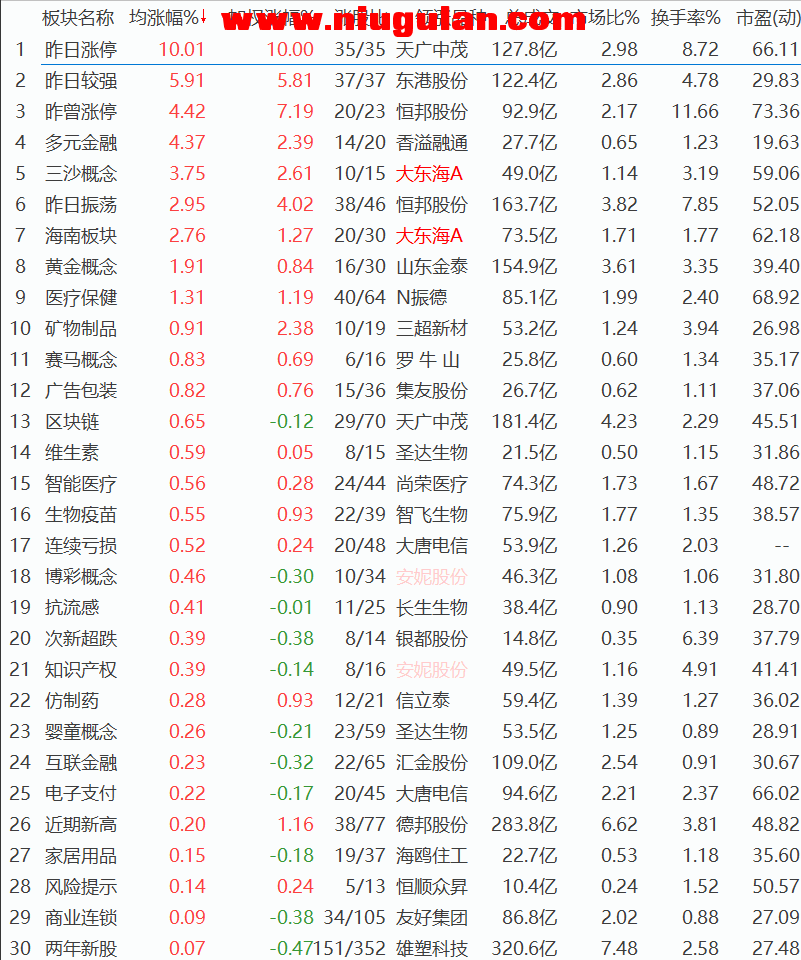Select the 博彩概念 sector
801x960 pixels.
(x=81, y=577)
